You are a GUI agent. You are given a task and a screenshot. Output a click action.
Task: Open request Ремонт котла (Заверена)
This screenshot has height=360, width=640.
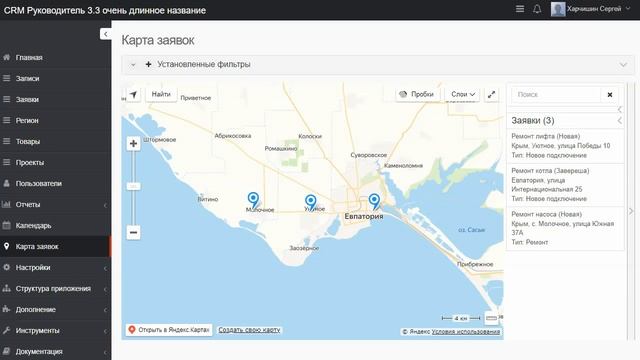pyautogui.click(x=565, y=185)
